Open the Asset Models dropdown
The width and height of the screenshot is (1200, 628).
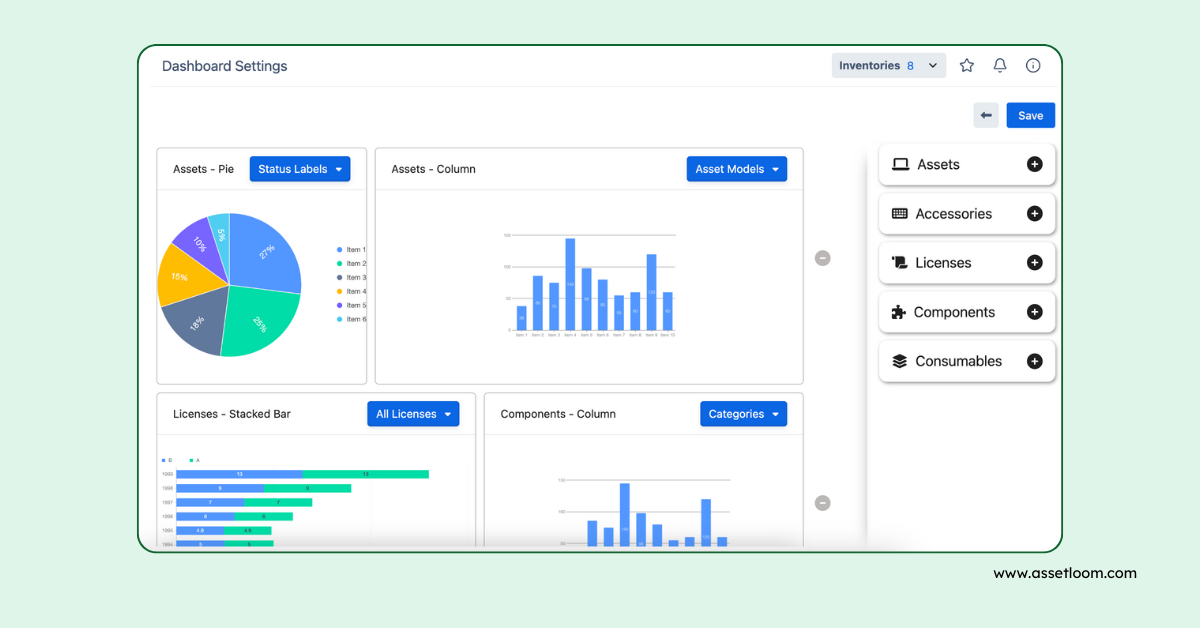pyautogui.click(x=736, y=169)
